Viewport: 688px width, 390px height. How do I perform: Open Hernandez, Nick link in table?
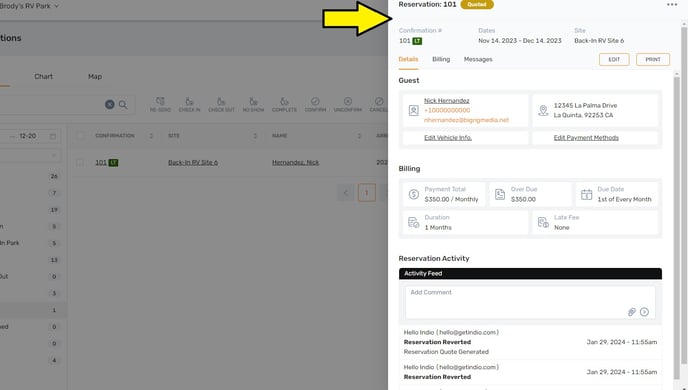(x=295, y=163)
